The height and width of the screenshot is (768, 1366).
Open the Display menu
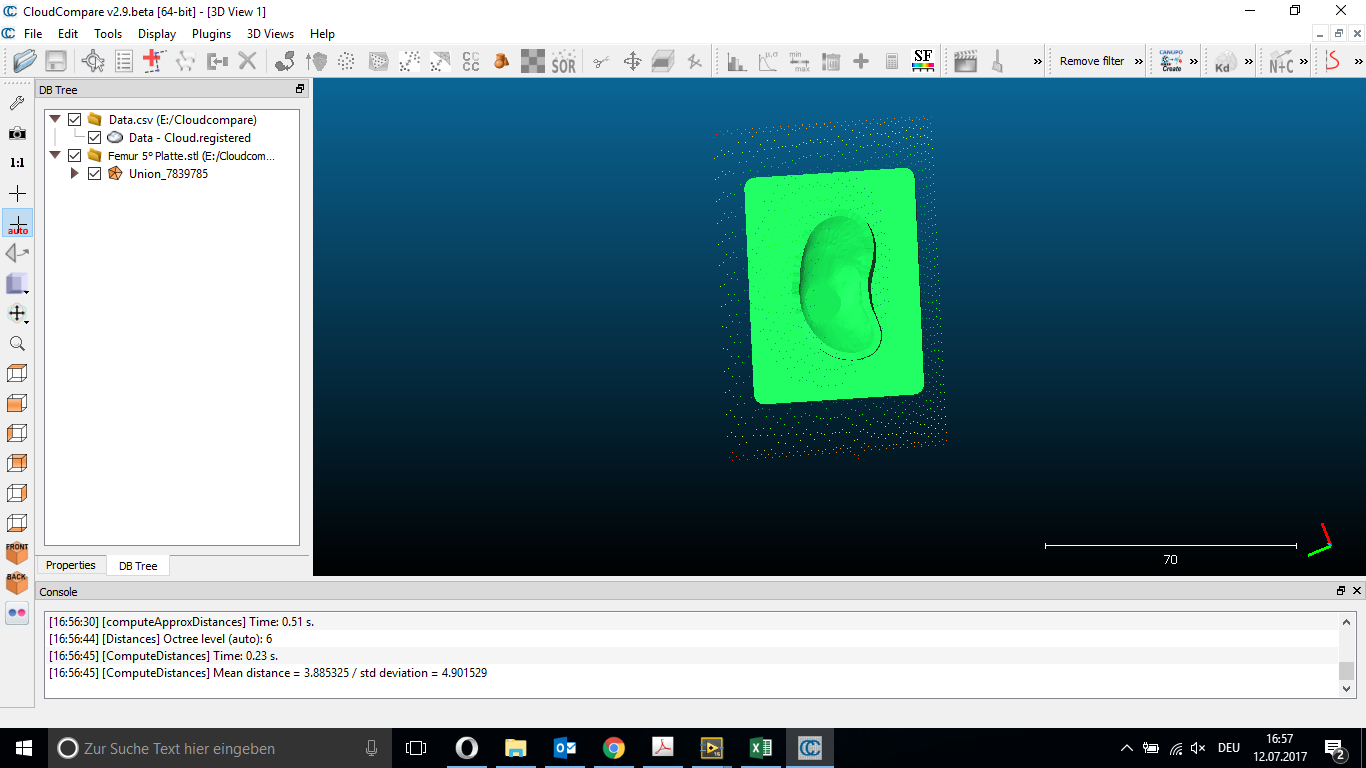[157, 34]
